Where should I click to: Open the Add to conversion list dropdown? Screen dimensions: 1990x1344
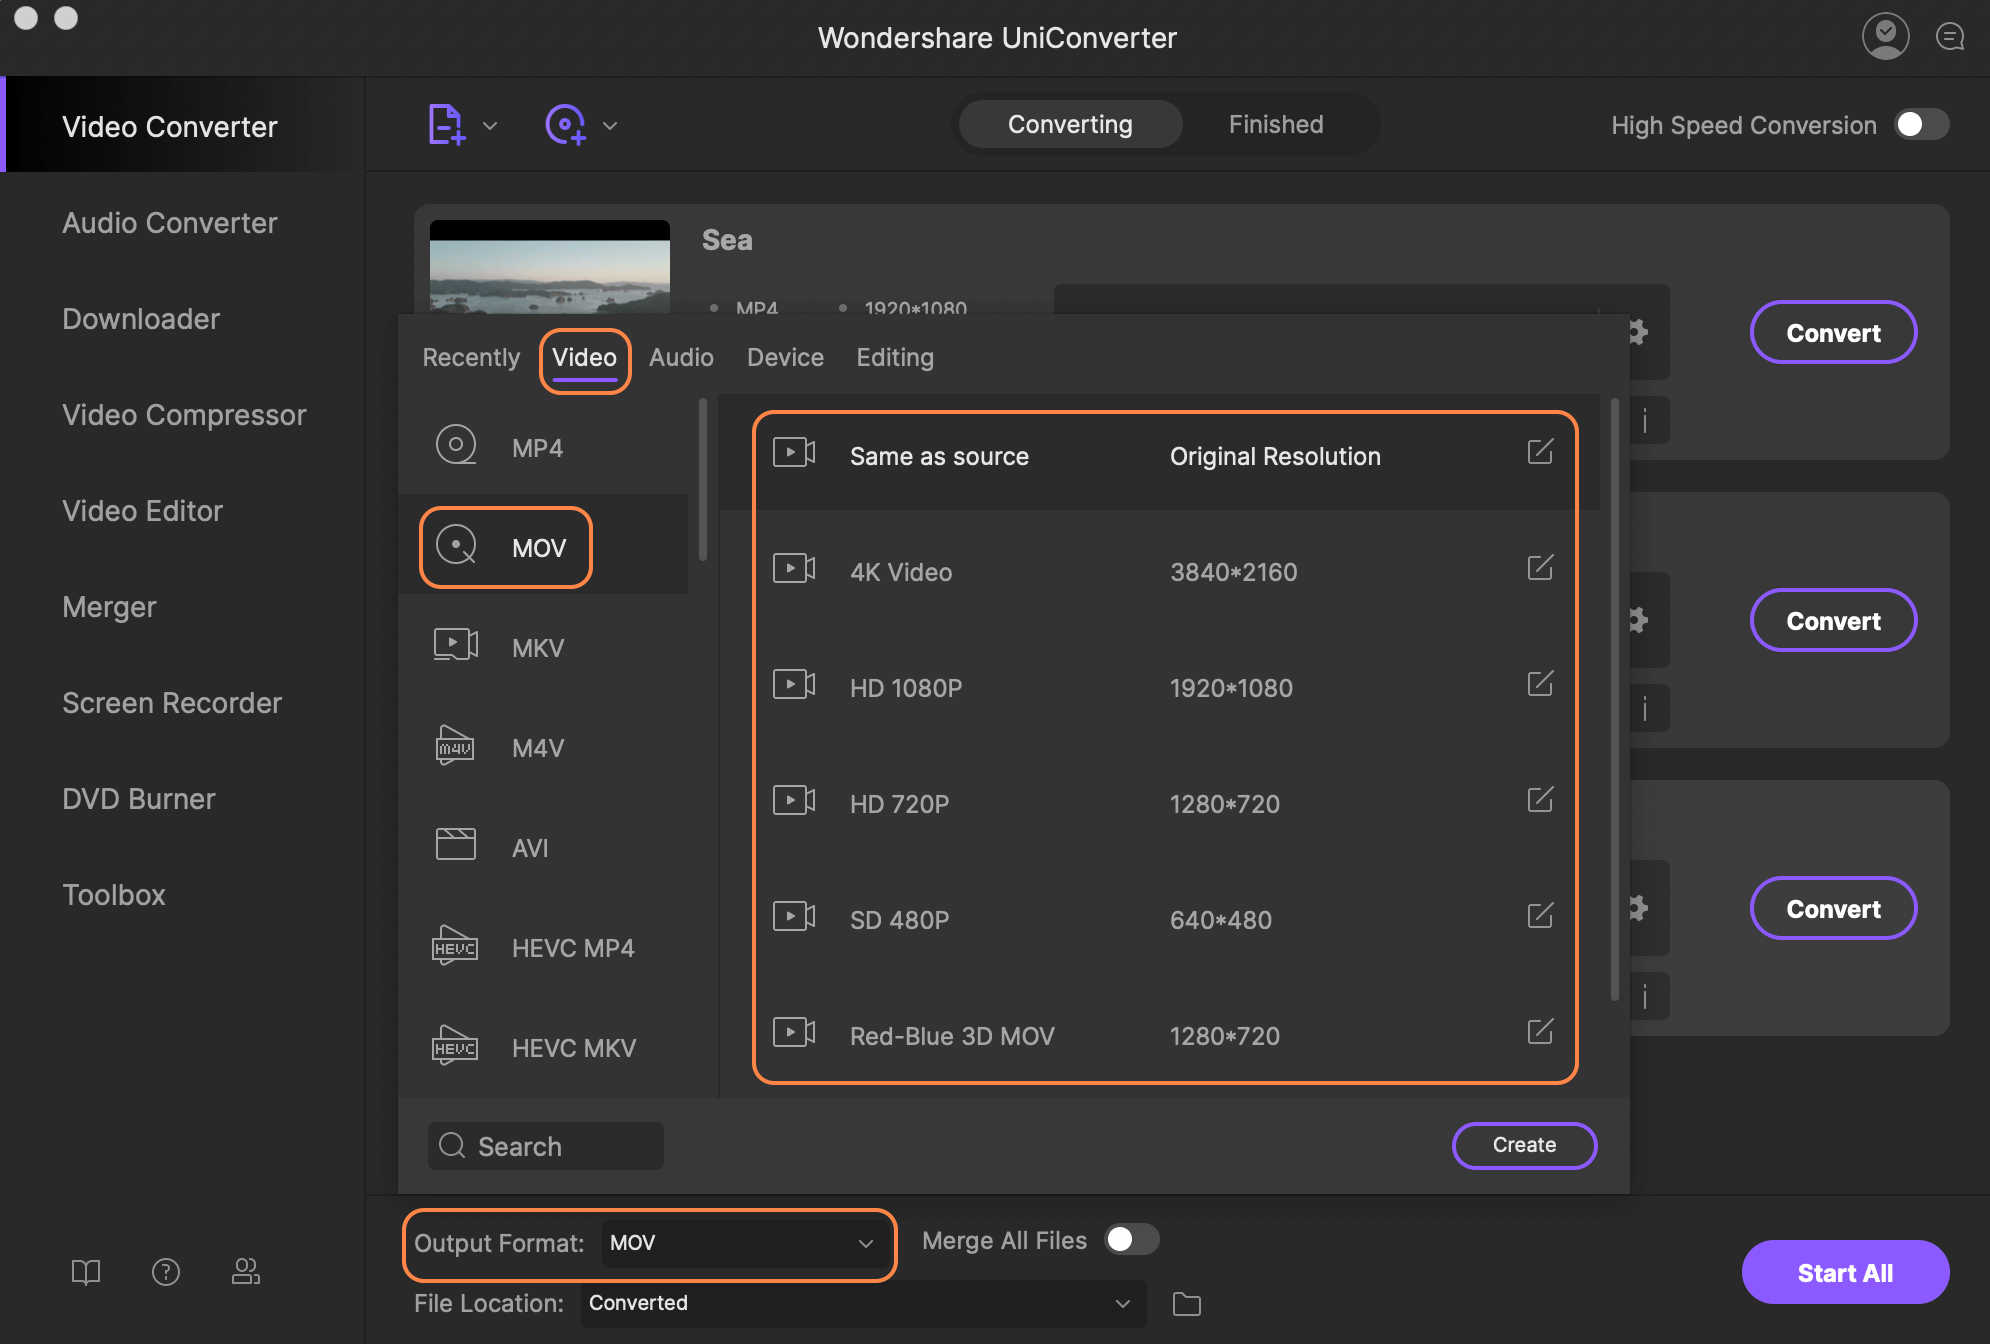489,126
